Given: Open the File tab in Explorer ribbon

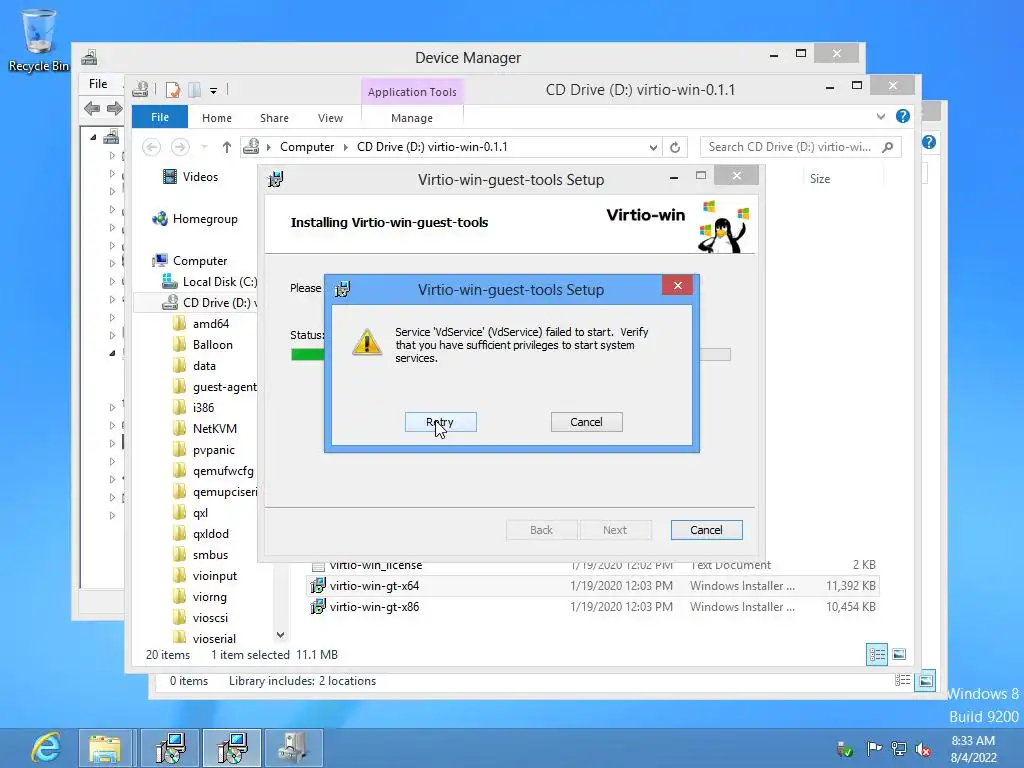Looking at the screenshot, I should click(160, 117).
